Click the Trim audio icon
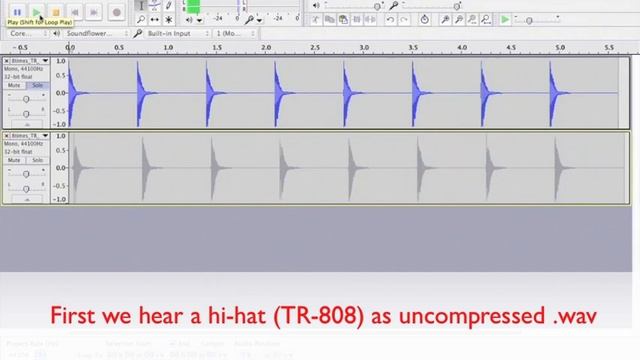This screenshot has height=360, width=640. 357,19
